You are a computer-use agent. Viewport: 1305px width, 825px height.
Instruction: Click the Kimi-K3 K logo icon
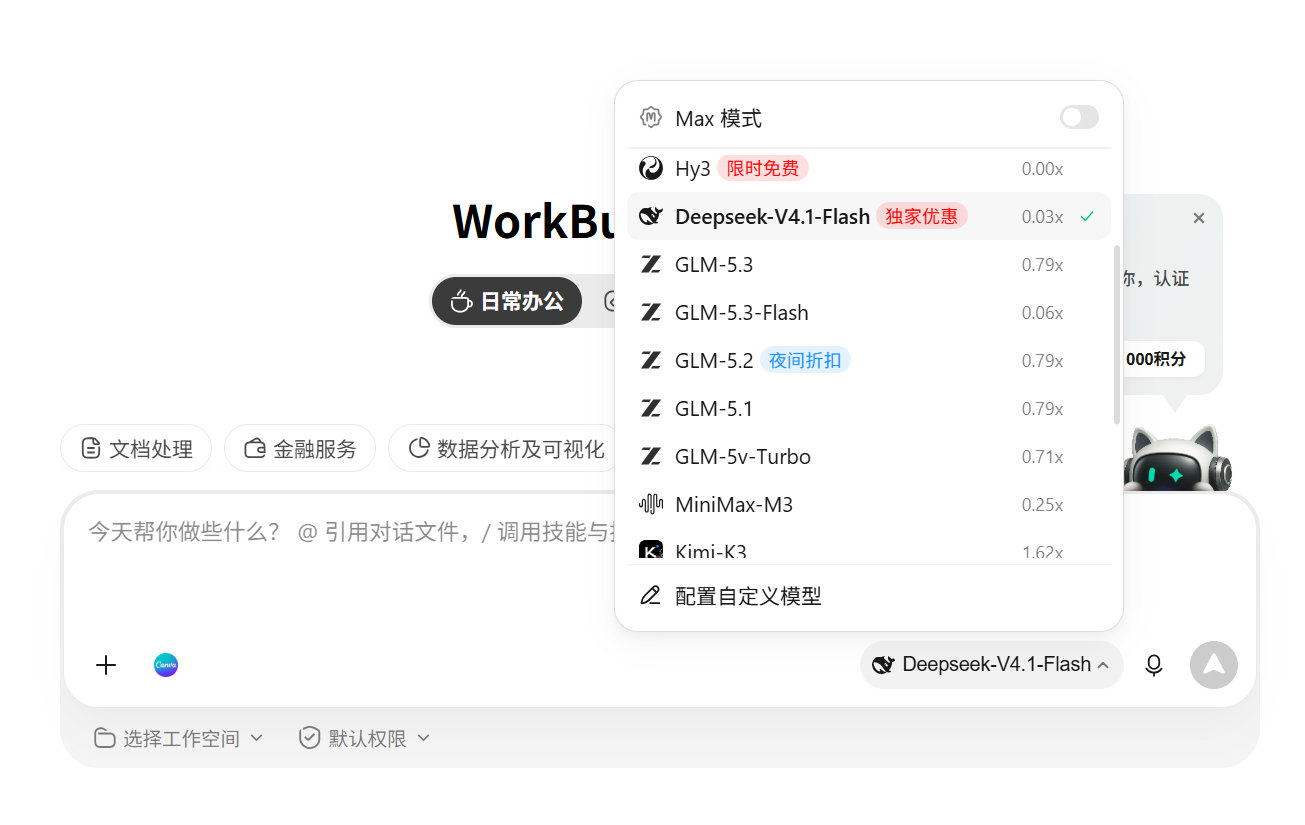coord(651,551)
